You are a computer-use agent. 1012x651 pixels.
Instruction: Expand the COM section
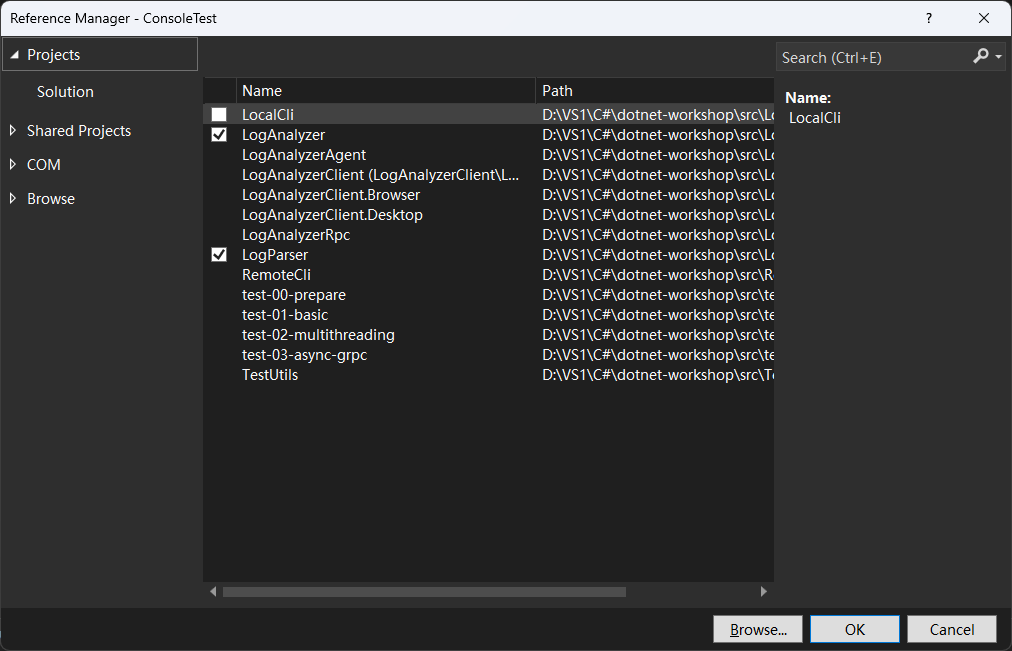click(13, 165)
